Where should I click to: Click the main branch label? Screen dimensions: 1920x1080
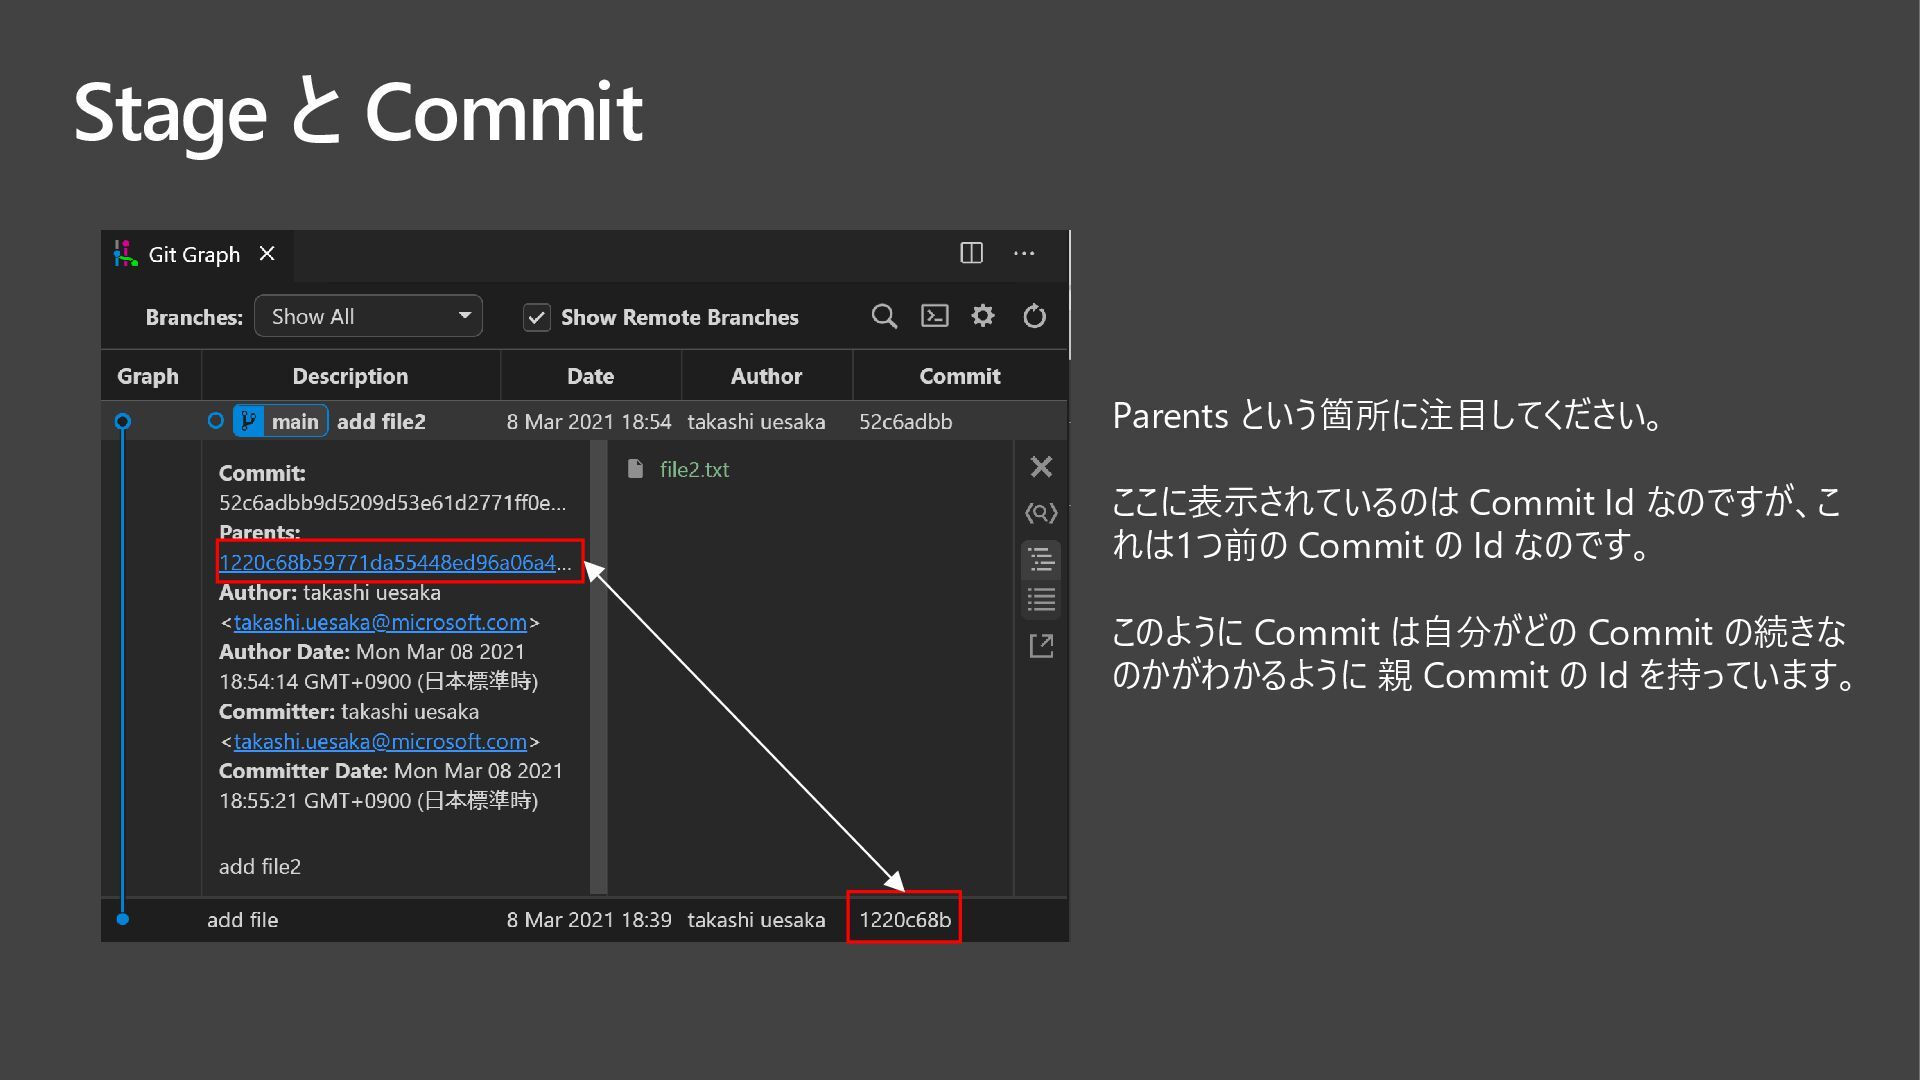point(294,422)
